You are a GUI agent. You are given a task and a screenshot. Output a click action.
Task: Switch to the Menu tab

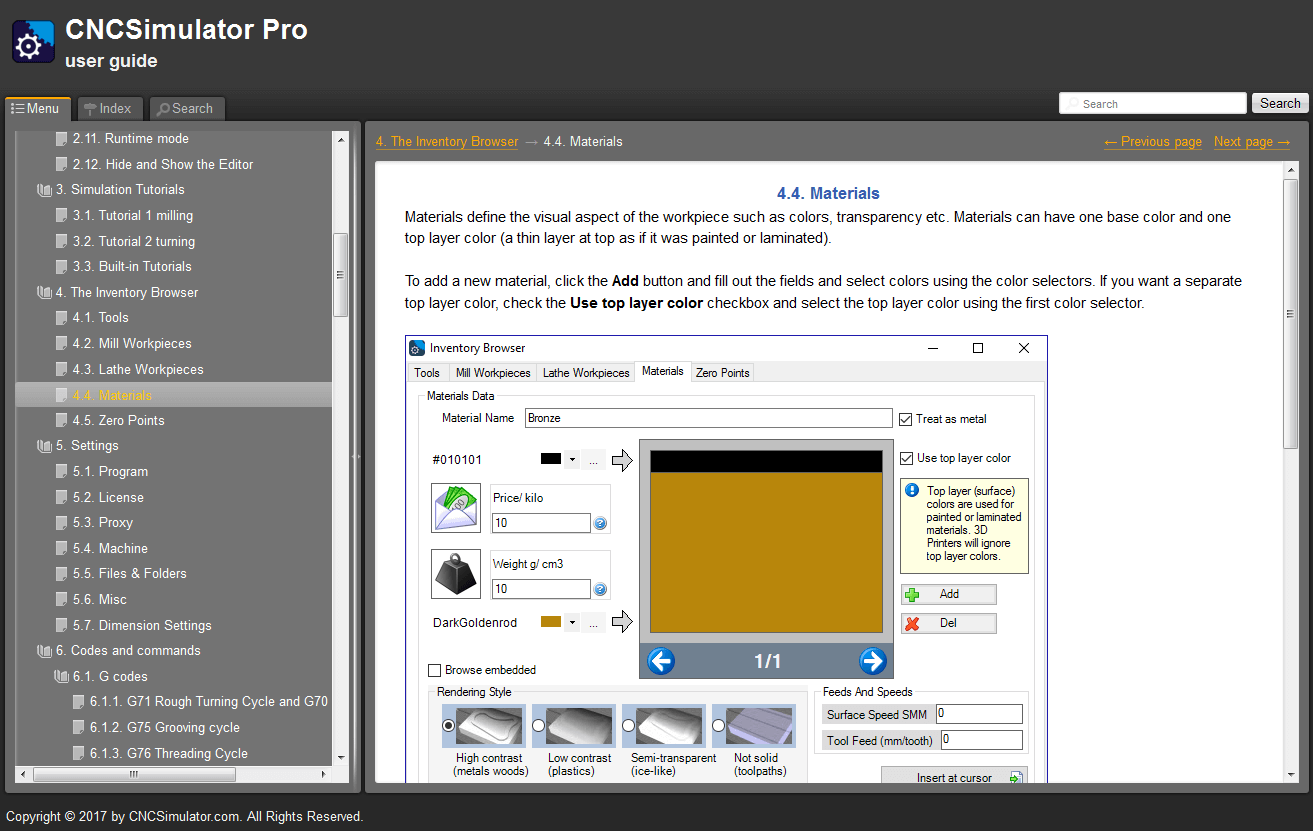[36, 108]
